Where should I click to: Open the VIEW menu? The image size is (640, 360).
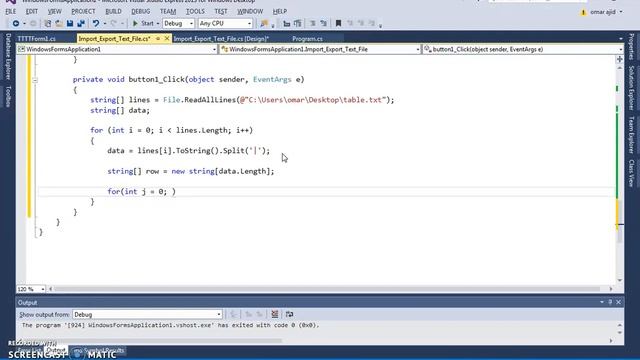coord(54,11)
